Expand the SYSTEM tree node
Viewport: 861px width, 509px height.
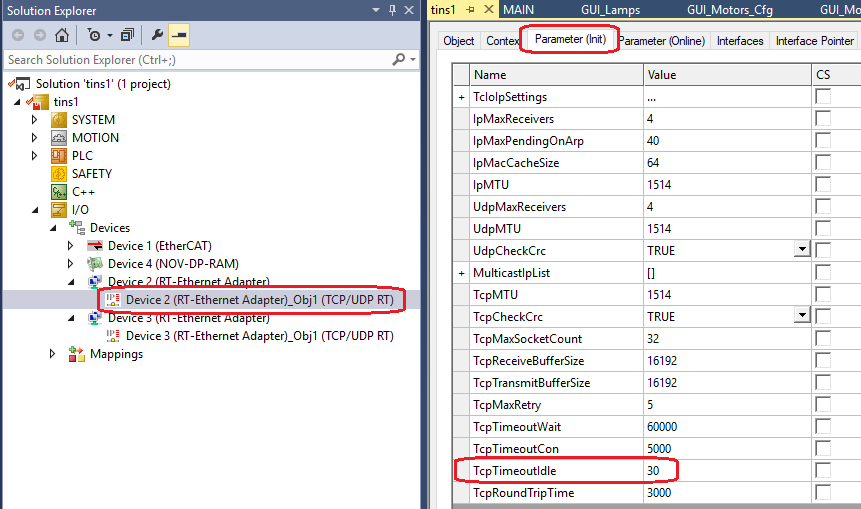click(x=35, y=120)
